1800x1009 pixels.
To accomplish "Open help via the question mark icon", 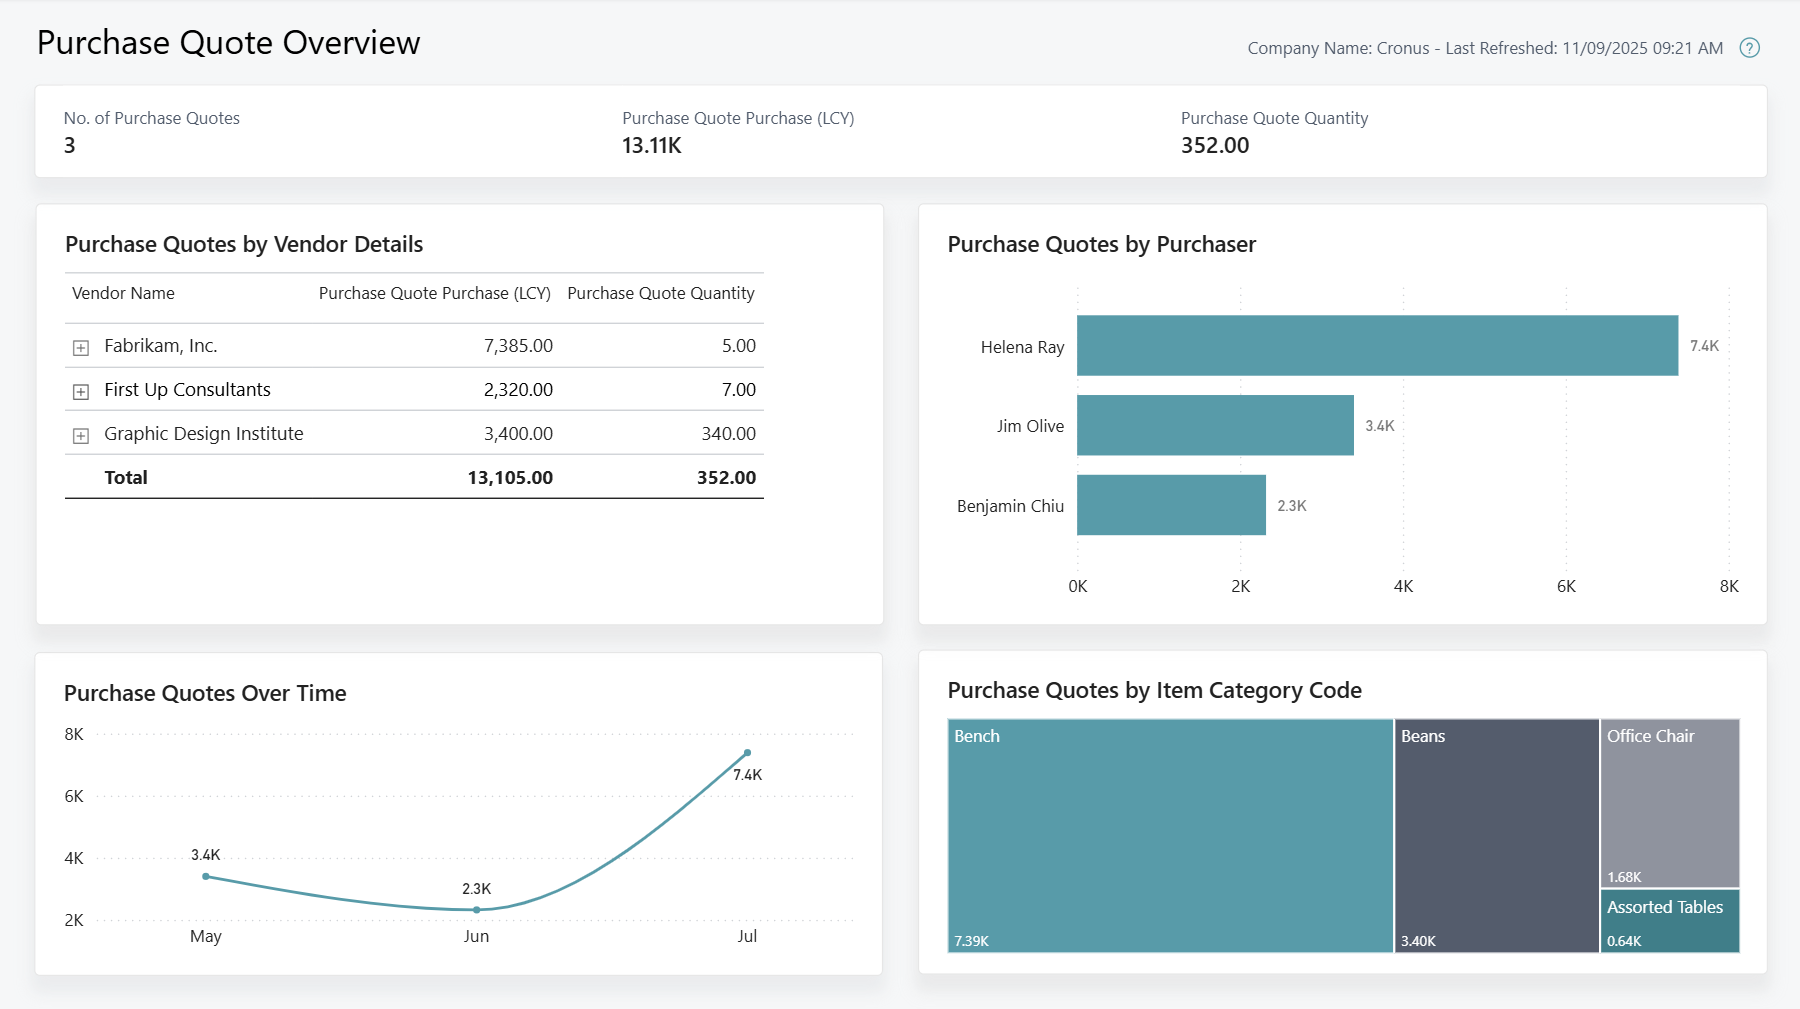I will pyautogui.click(x=1751, y=47).
